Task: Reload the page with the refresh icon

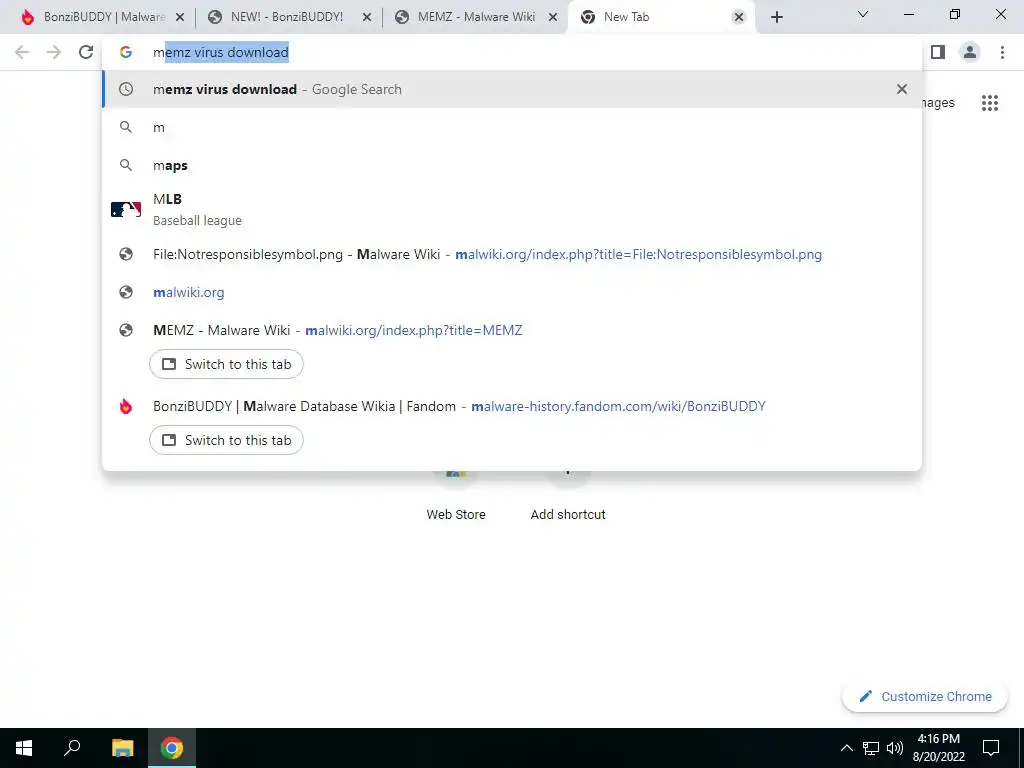Action: [x=86, y=52]
